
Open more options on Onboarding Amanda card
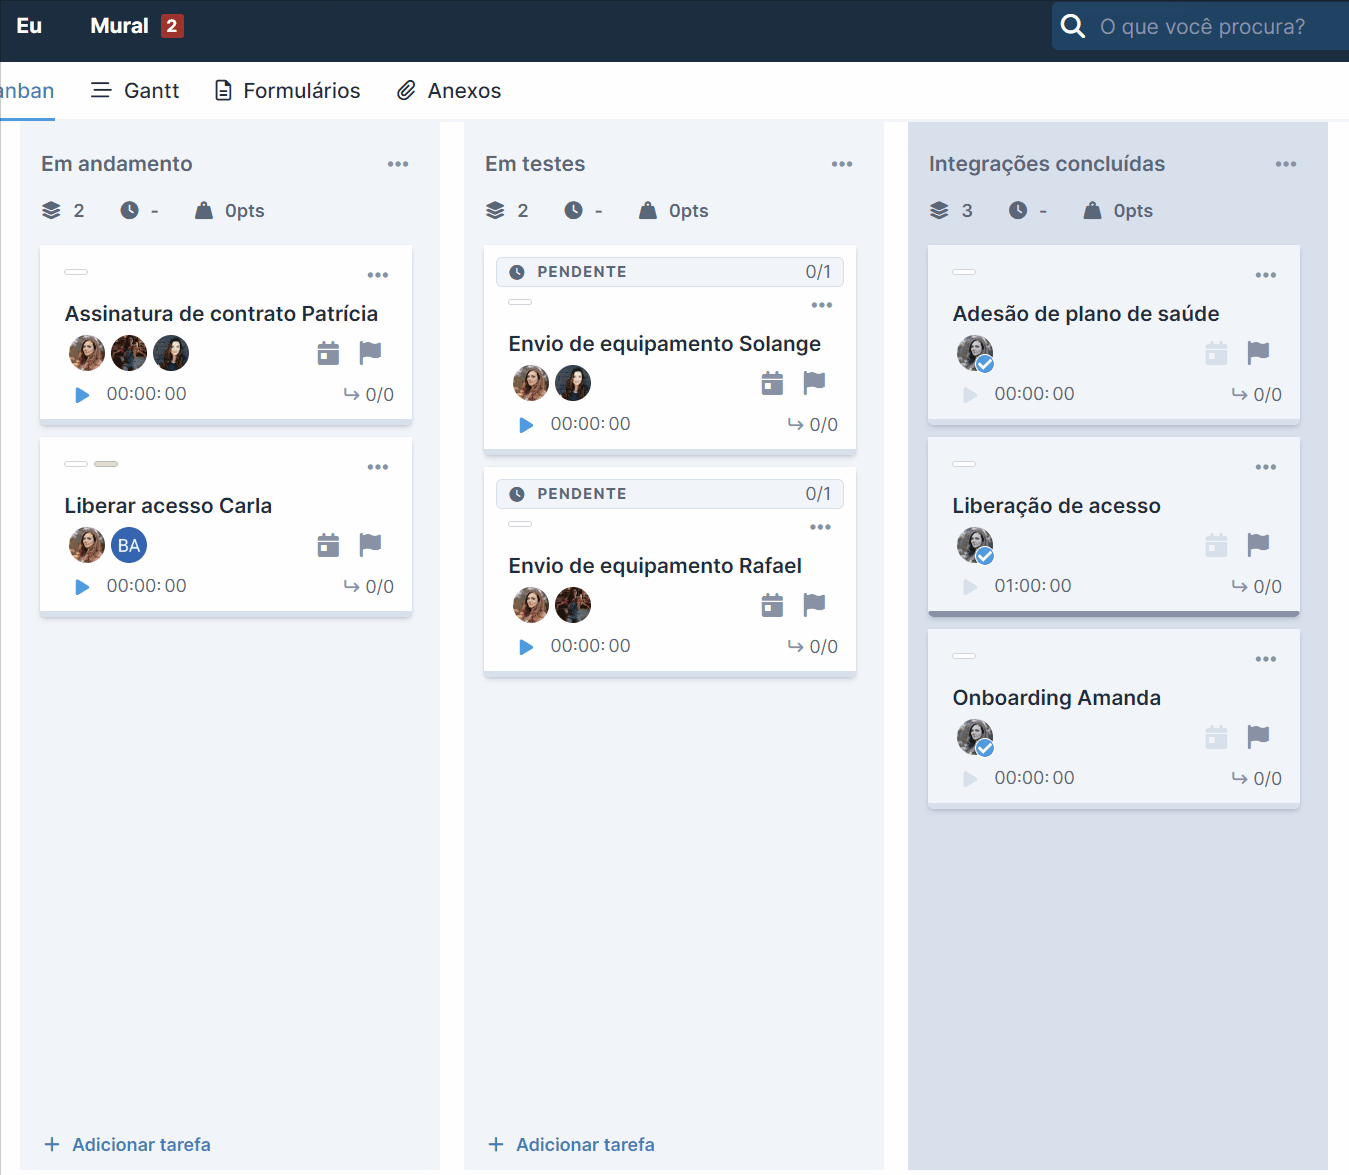click(1266, 659)
